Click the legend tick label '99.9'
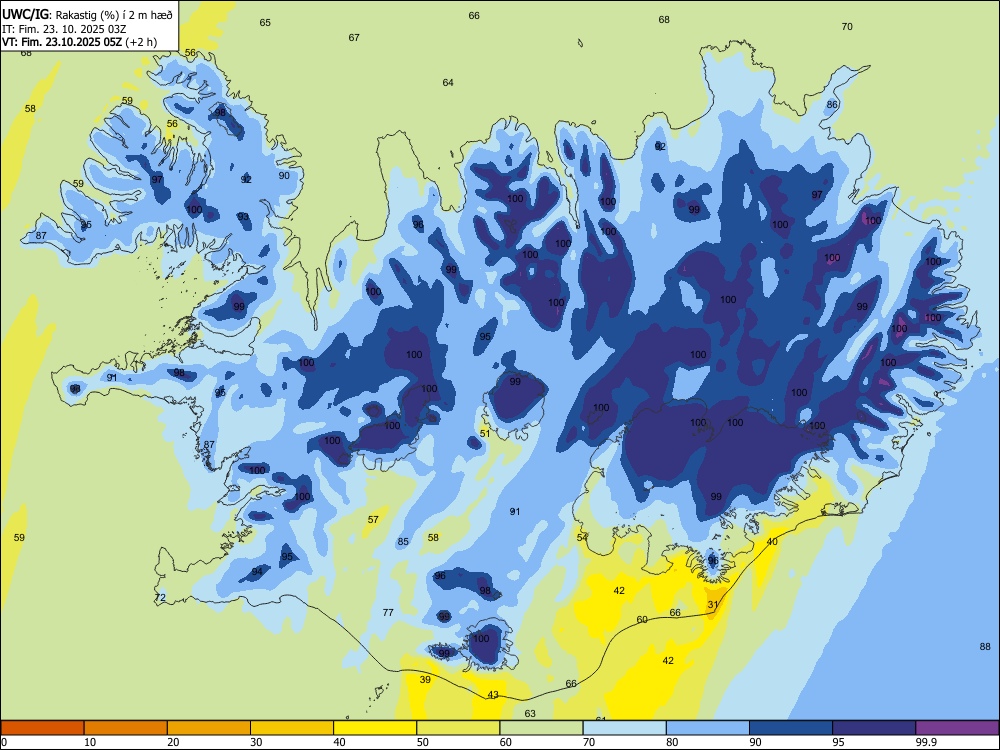The image size is (1000, 750). point(925,742)
